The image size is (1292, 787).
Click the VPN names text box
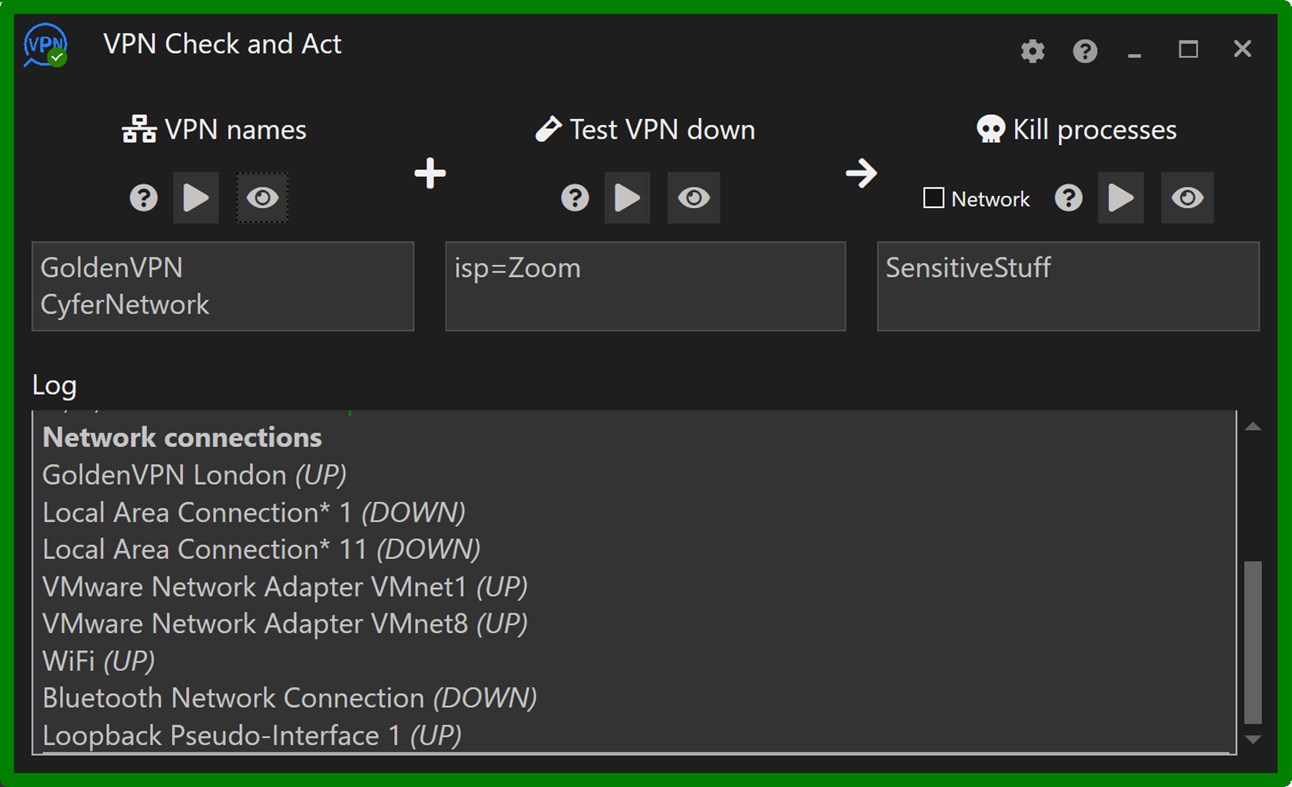tap(223, 286)
